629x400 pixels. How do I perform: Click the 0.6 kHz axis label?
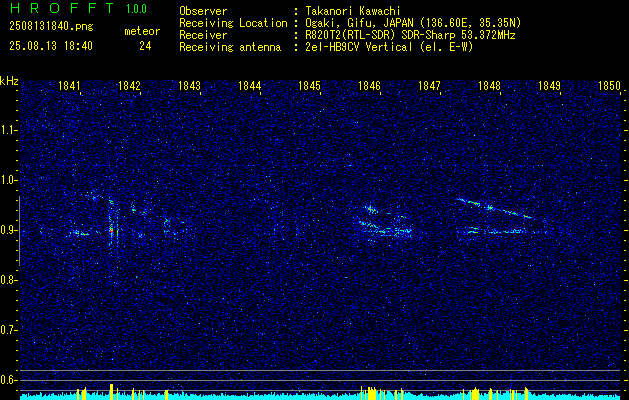pos(8,380)
